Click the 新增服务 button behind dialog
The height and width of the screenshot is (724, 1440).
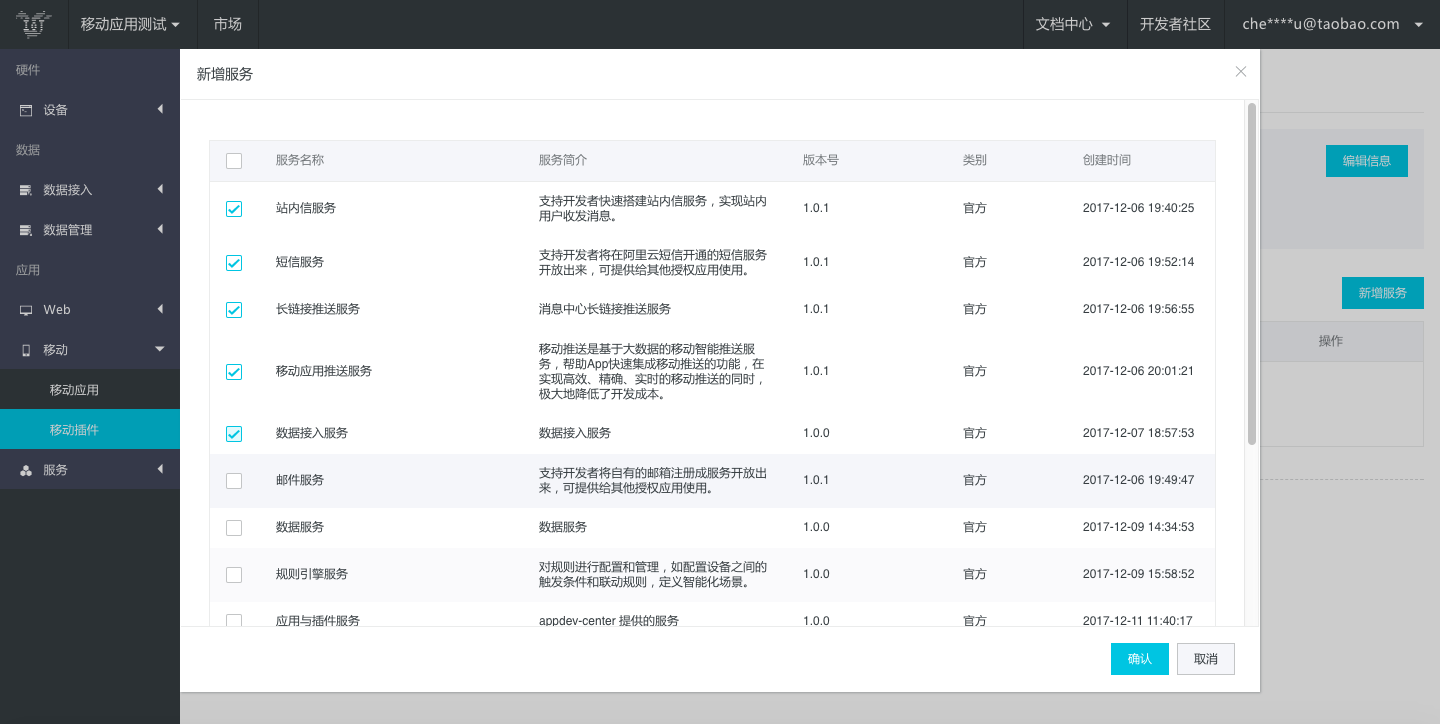point(1382,293)
